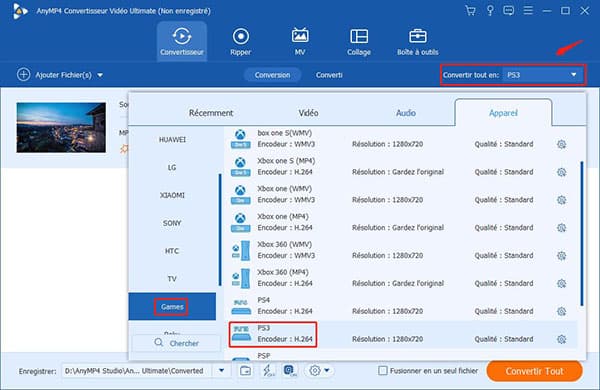The width and height of the screenshot is (600, 390).
Task: Open the hamburger menu icon
Action: point(528,10)
